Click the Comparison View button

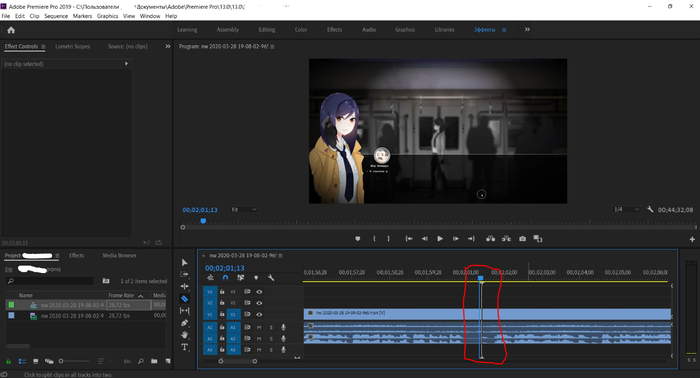538,239
